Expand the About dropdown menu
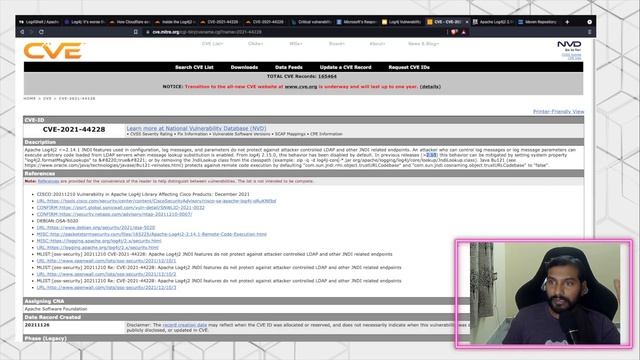Viewport: 640px width, 360px height. (x=377, y=44)
